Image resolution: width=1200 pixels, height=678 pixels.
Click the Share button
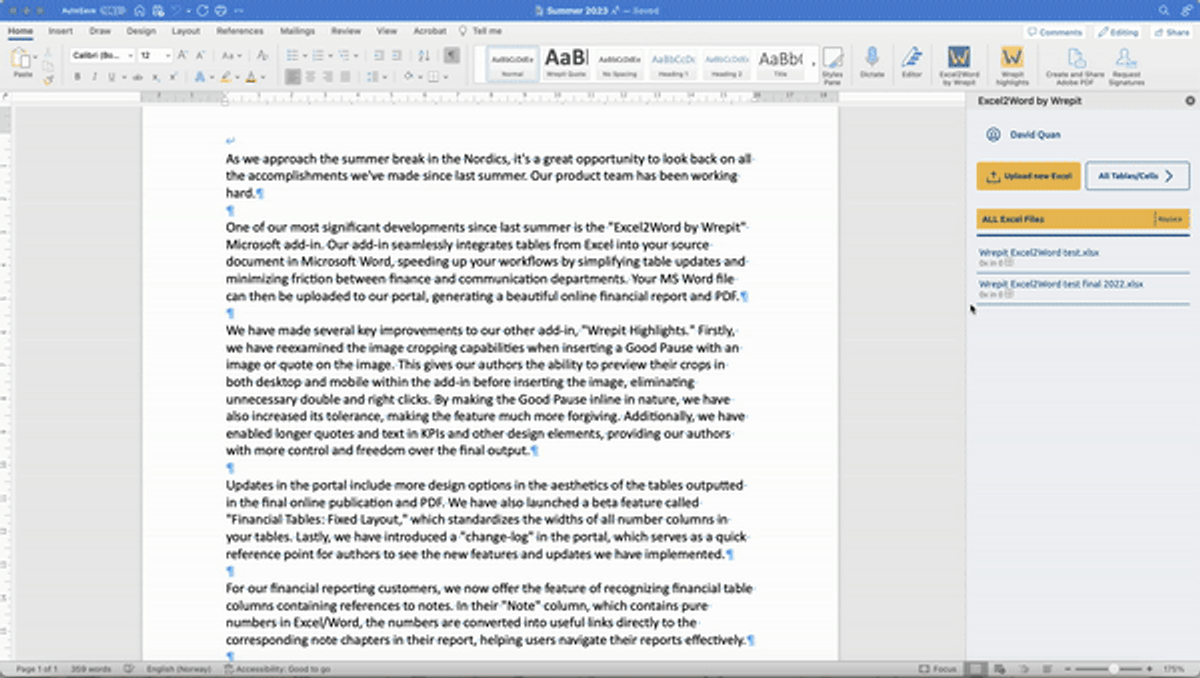pos(1170,32)
